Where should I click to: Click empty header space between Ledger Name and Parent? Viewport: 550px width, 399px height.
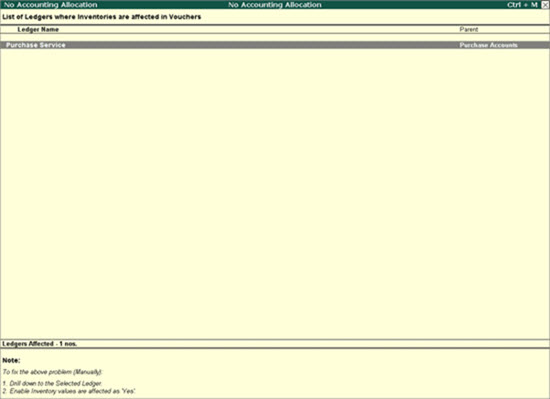[259, 29]
